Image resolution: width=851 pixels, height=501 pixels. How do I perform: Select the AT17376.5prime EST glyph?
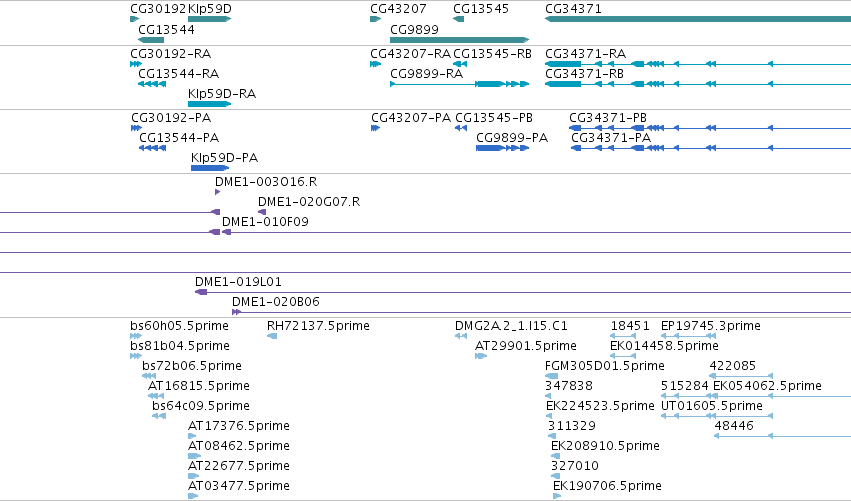192,436
